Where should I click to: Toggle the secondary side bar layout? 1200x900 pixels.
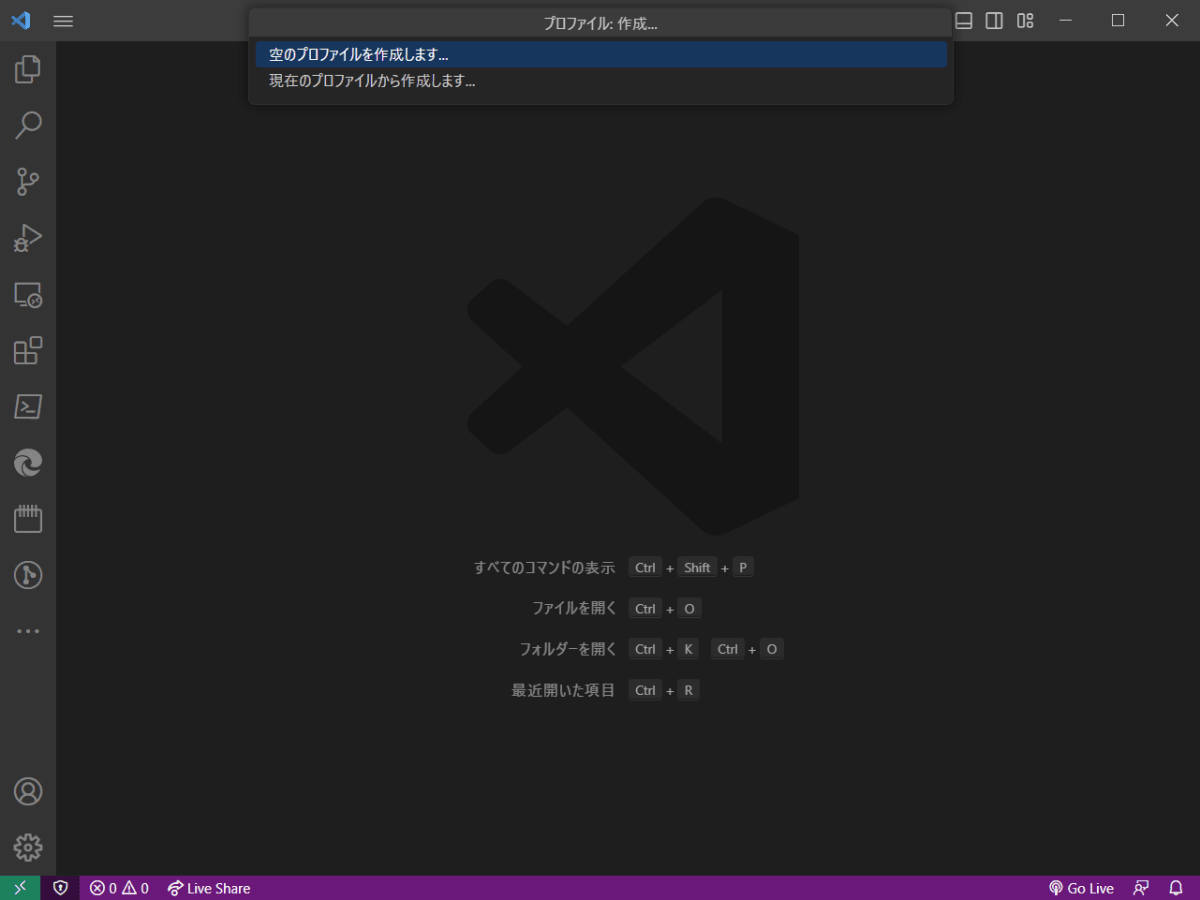(x=994, y=20)
